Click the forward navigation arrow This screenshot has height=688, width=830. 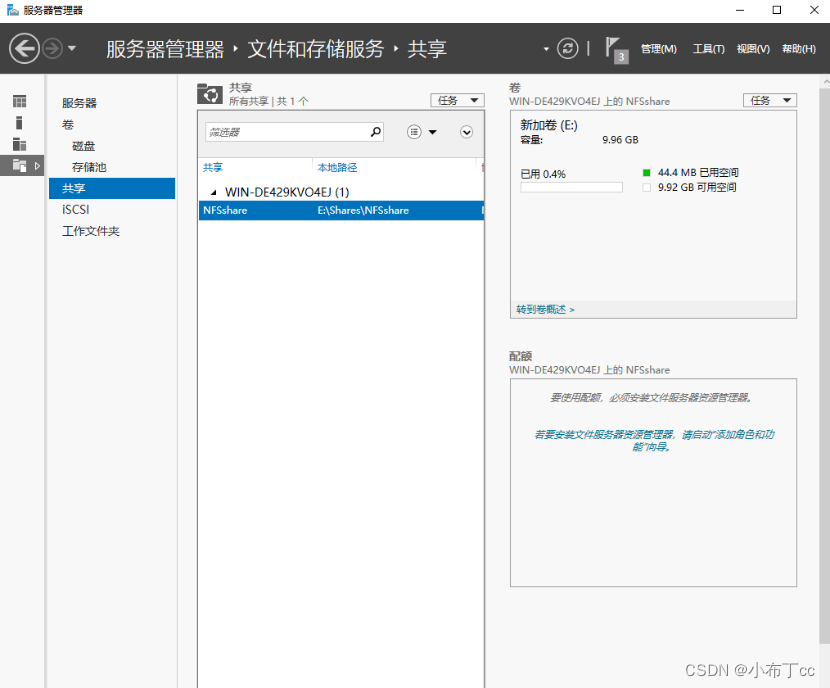(x=52, y=49)
